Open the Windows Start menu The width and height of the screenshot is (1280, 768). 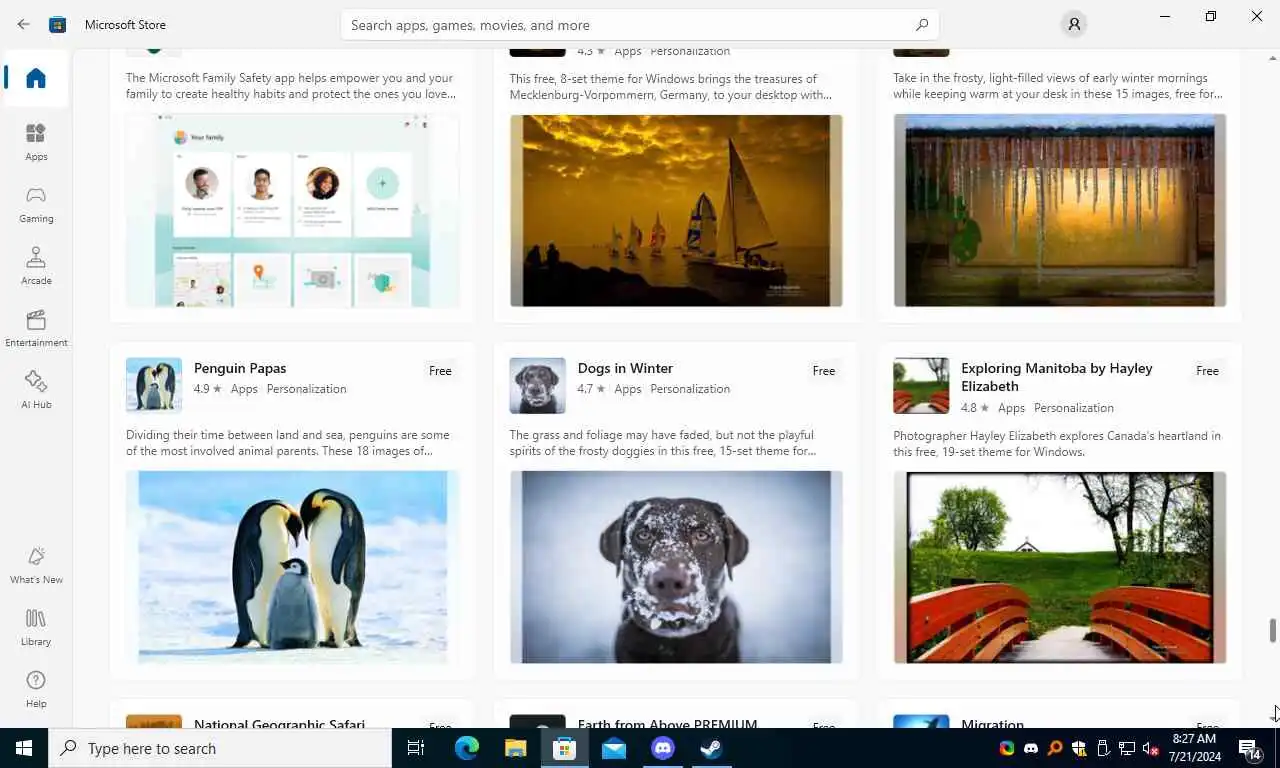24,748
